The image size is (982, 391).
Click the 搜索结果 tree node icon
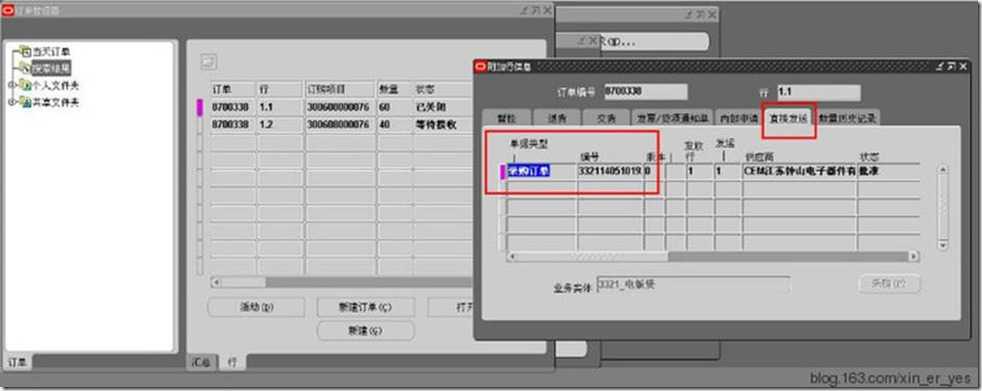25,67
